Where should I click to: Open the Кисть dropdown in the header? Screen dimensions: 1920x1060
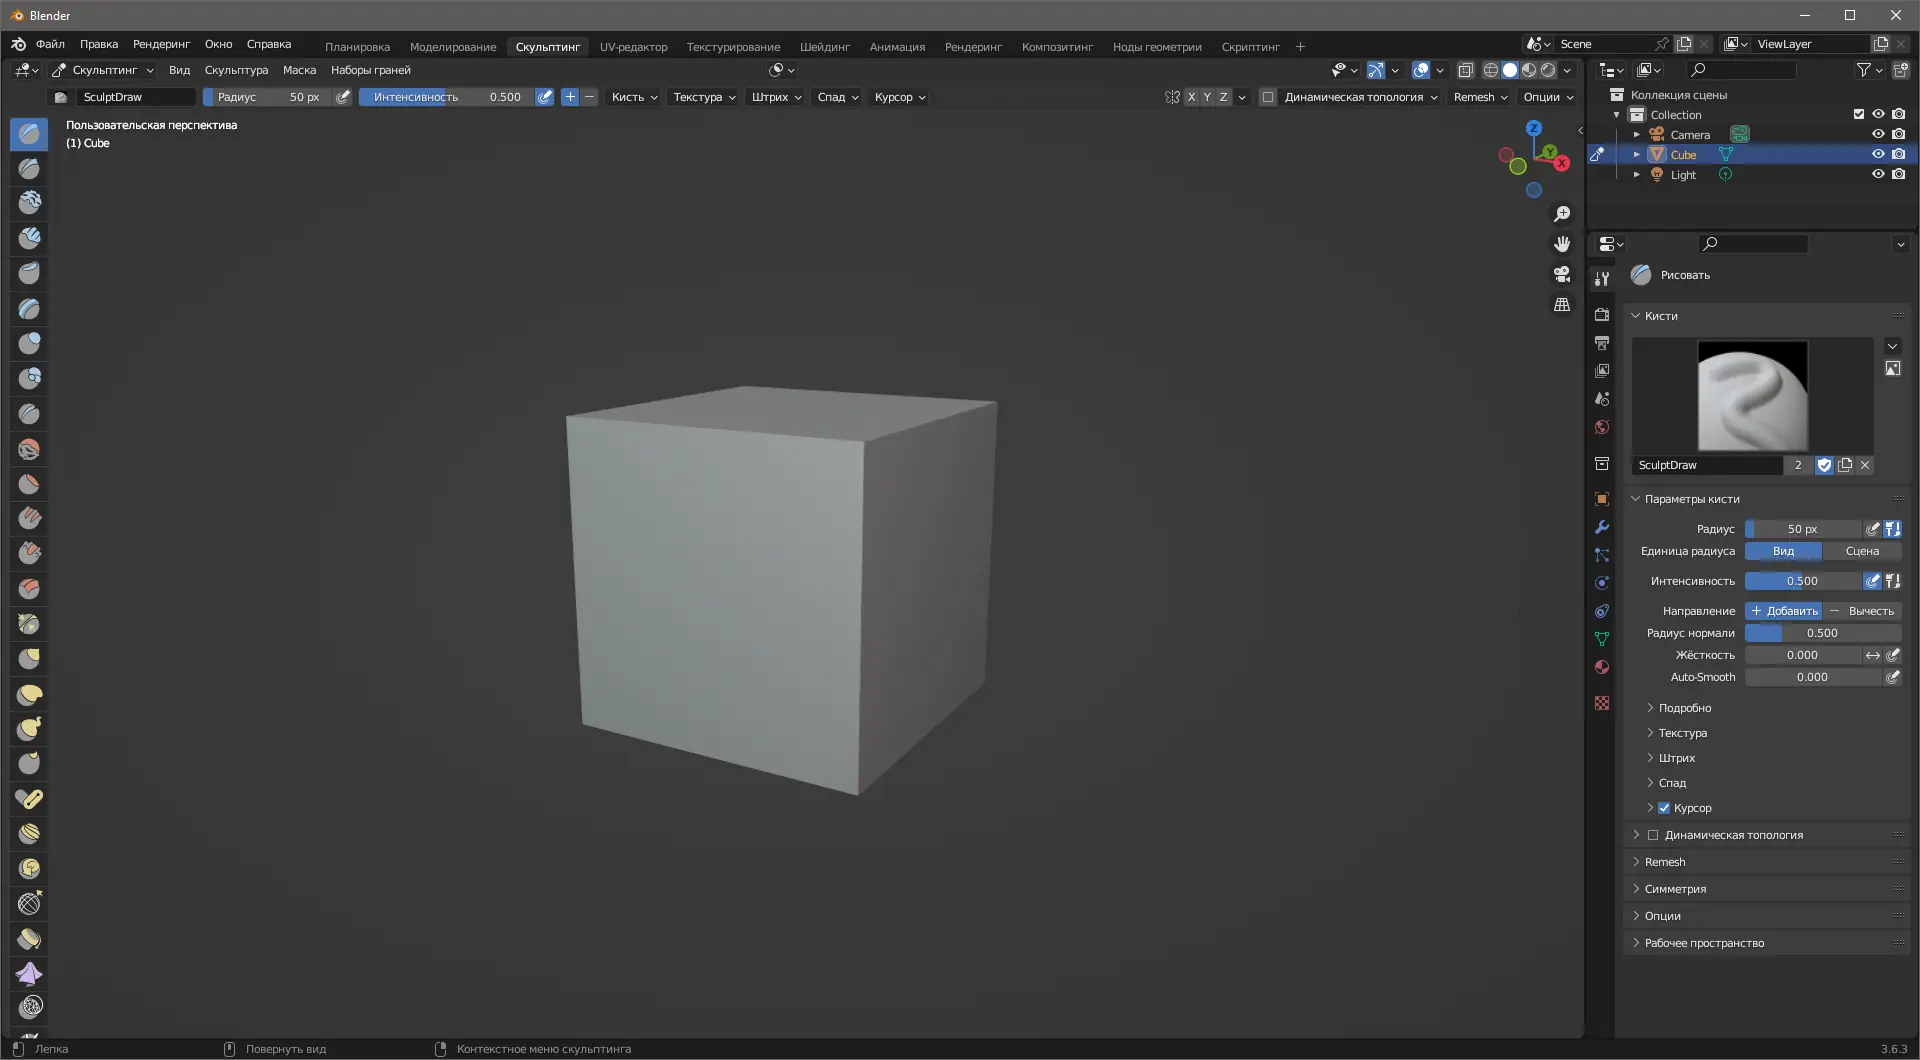coord(634,97)
